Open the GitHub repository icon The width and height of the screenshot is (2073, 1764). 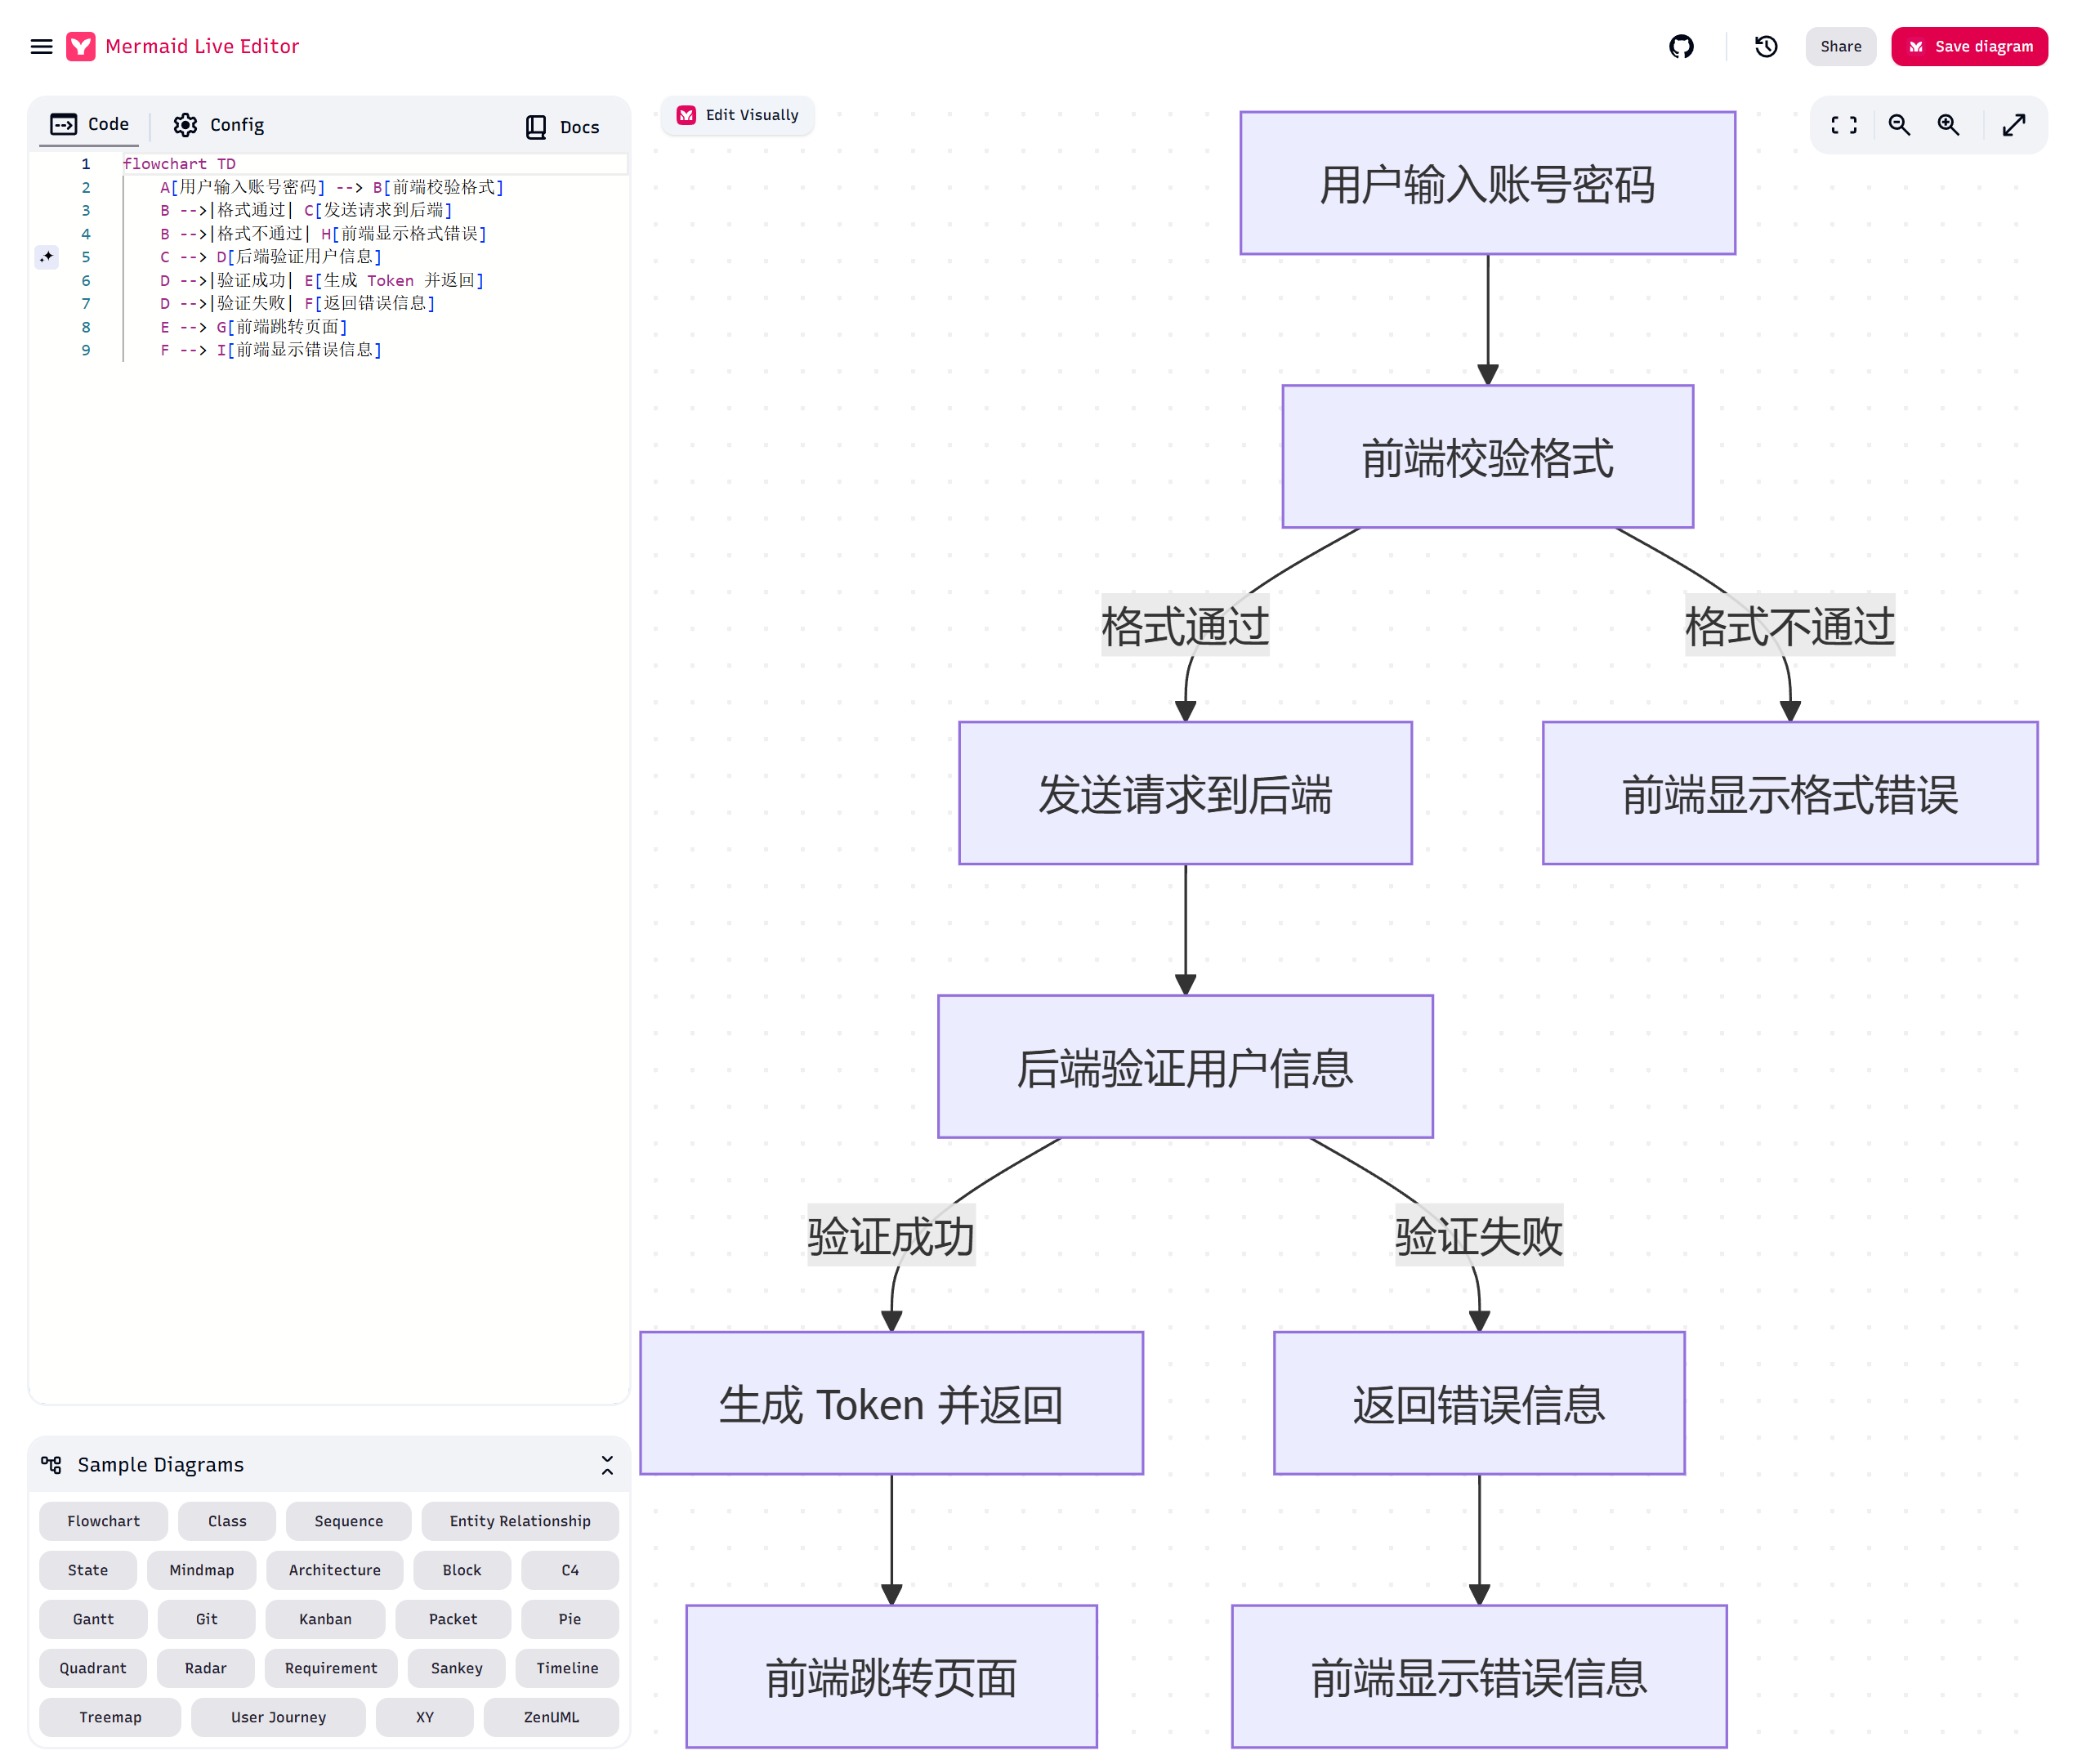click(1681, 46)
